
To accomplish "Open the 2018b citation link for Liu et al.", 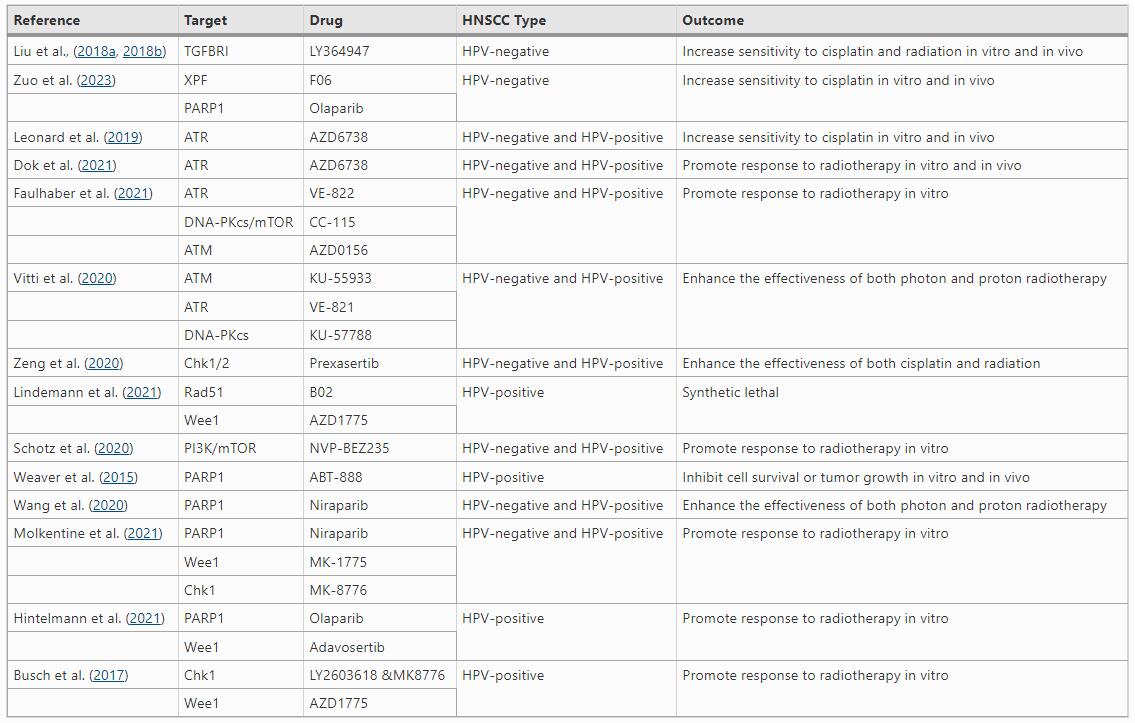I will (143, 51).
